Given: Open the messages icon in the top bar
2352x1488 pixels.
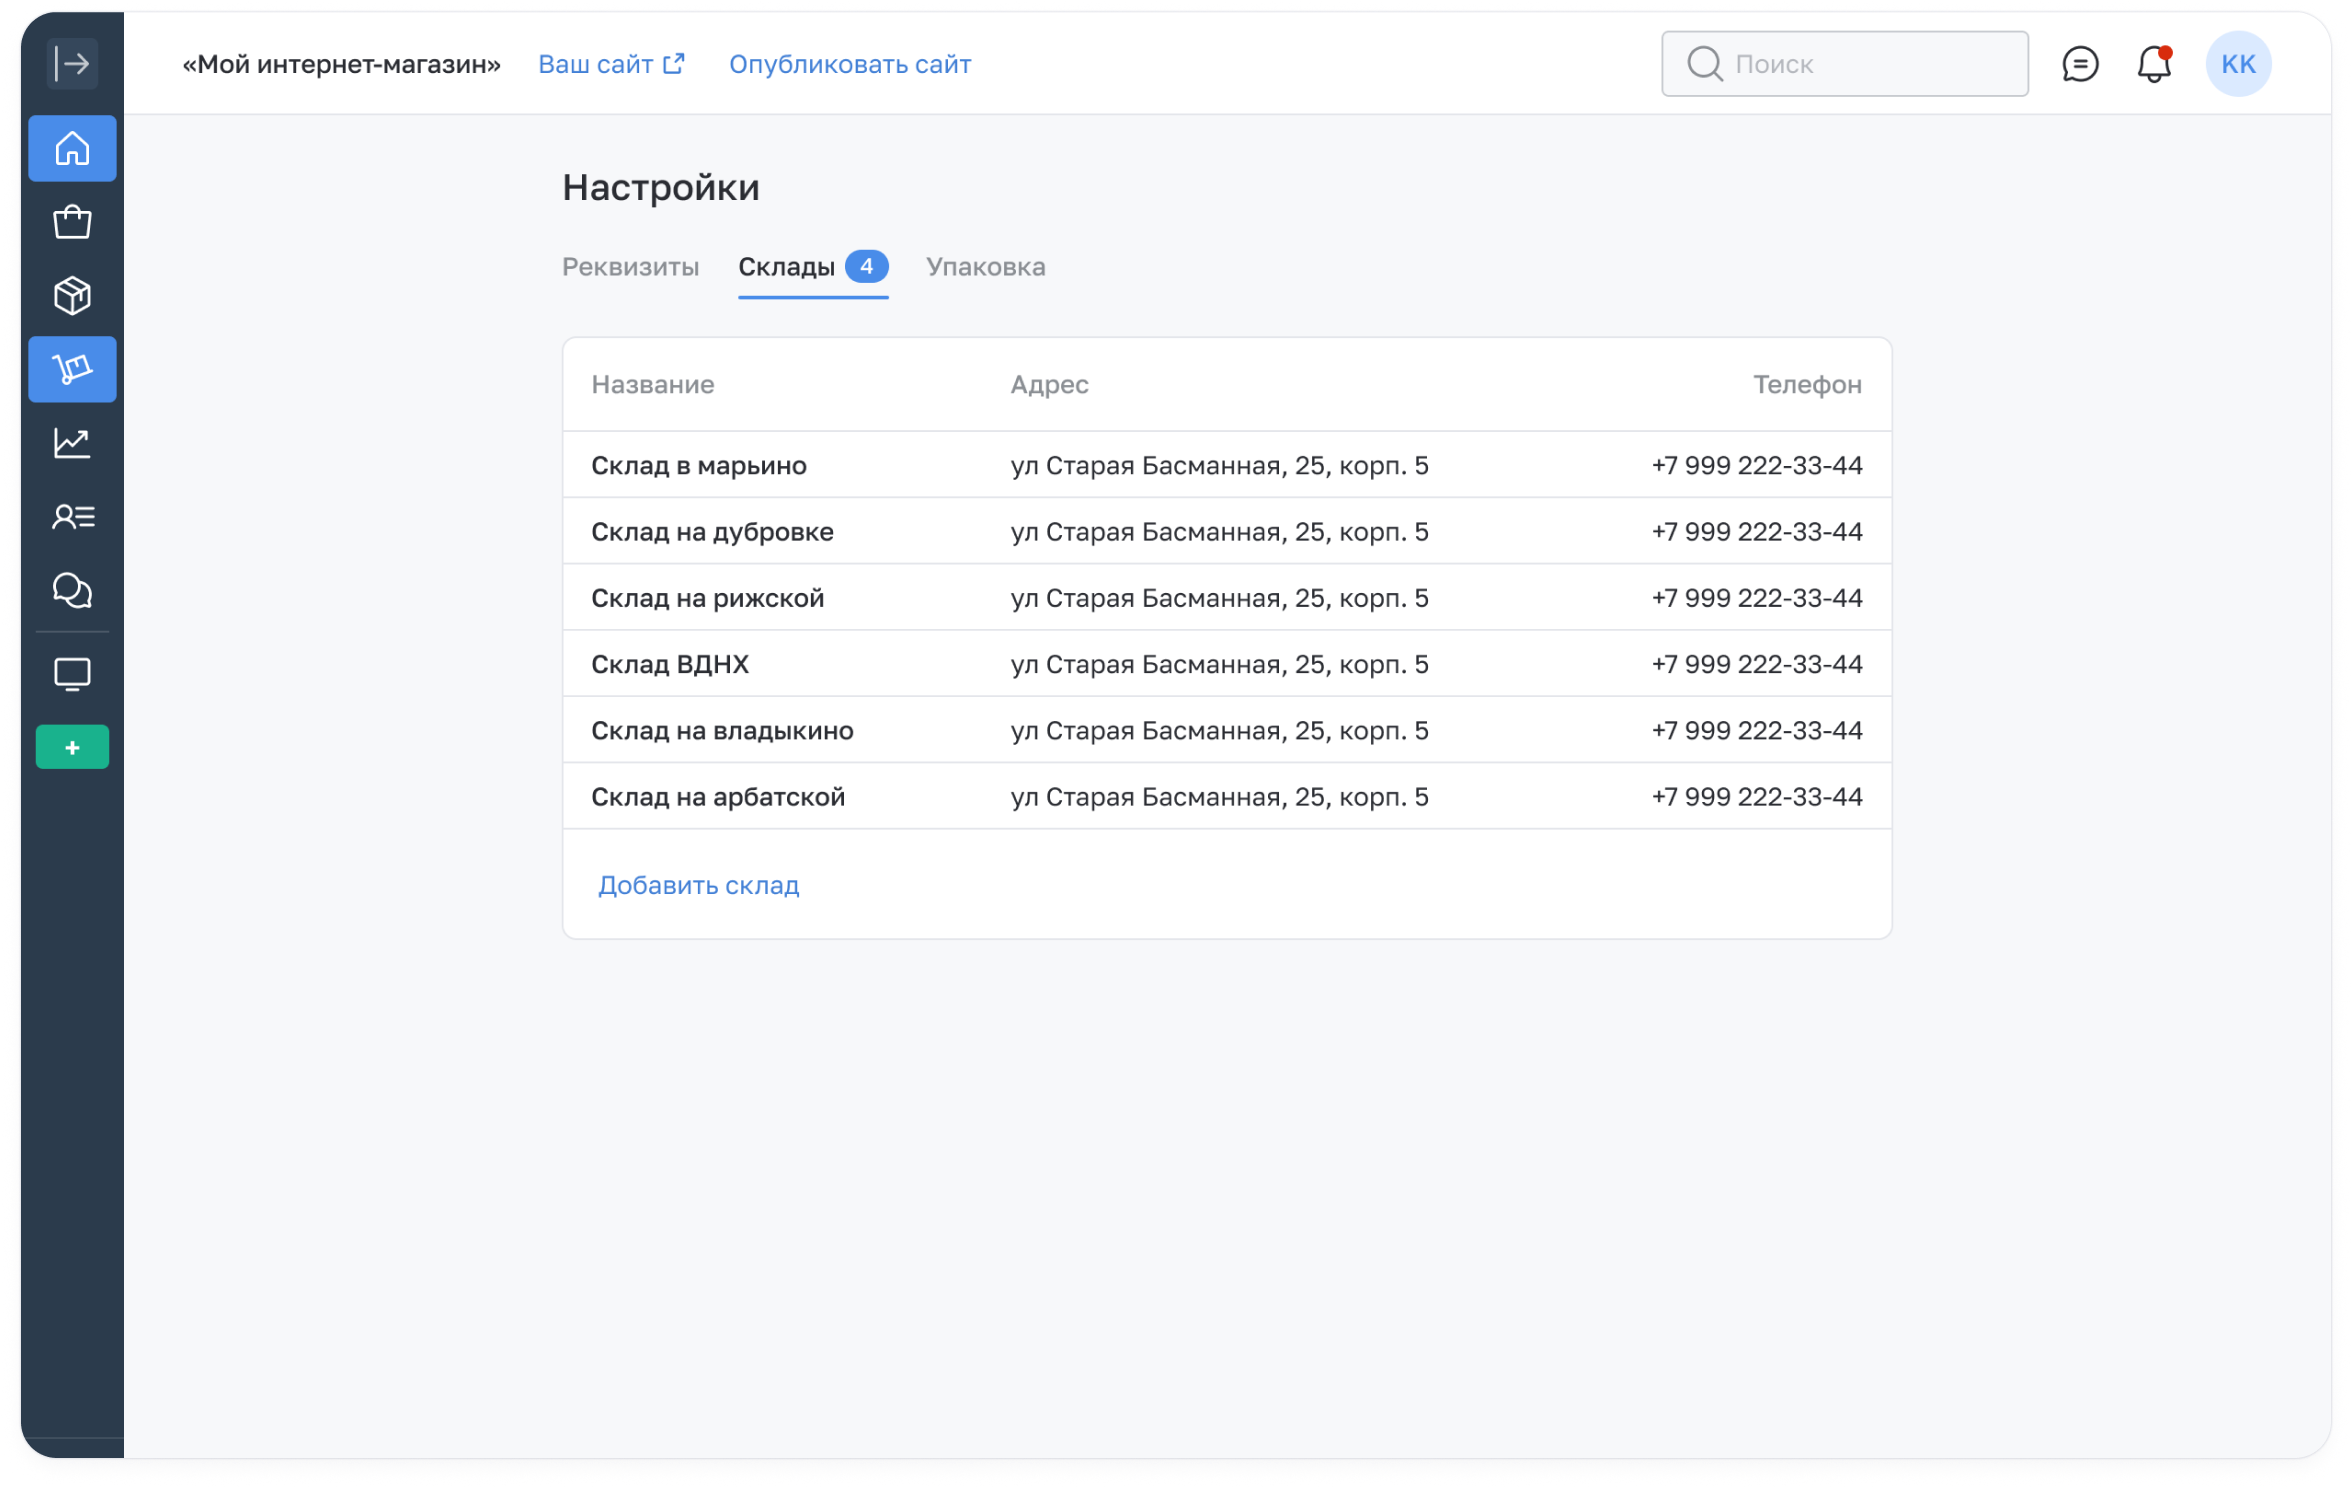Looking at the screenshot, I should (2080, 64).
